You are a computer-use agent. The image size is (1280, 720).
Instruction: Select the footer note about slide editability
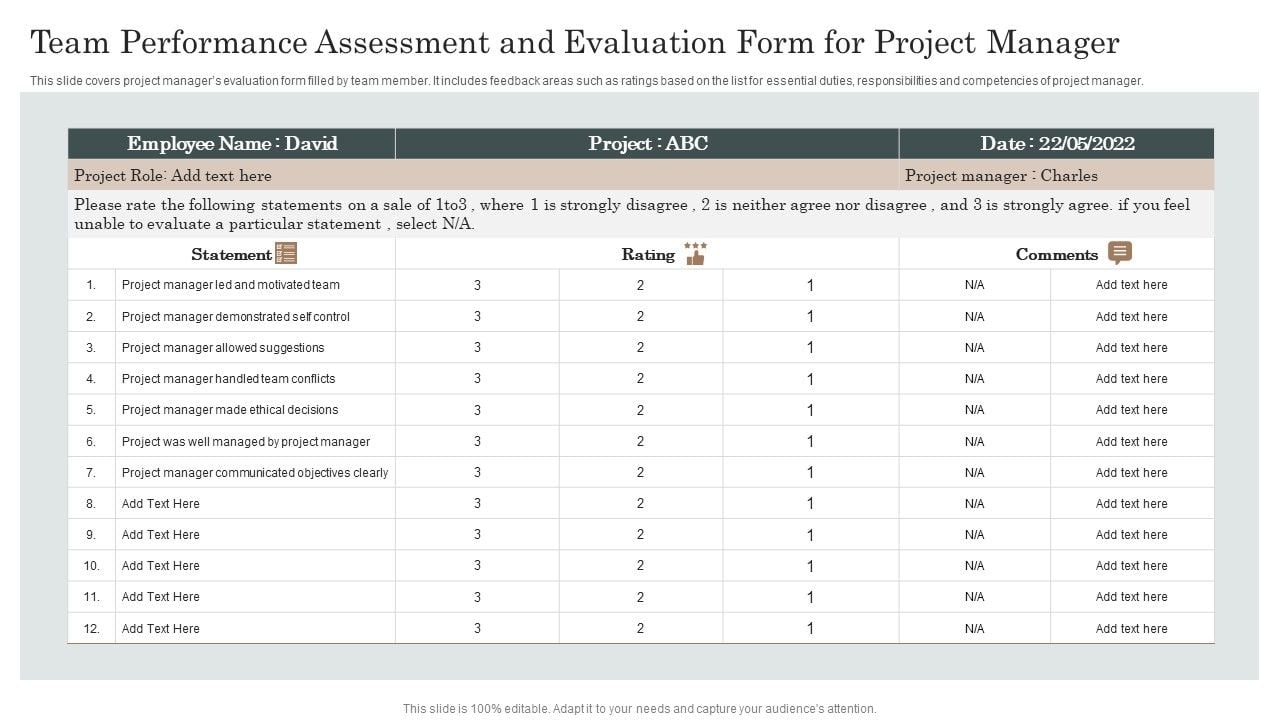tap(639, 708)
